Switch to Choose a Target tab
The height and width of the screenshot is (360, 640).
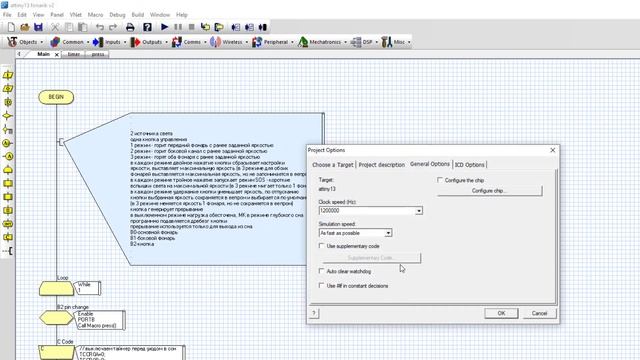click(333, 165)
